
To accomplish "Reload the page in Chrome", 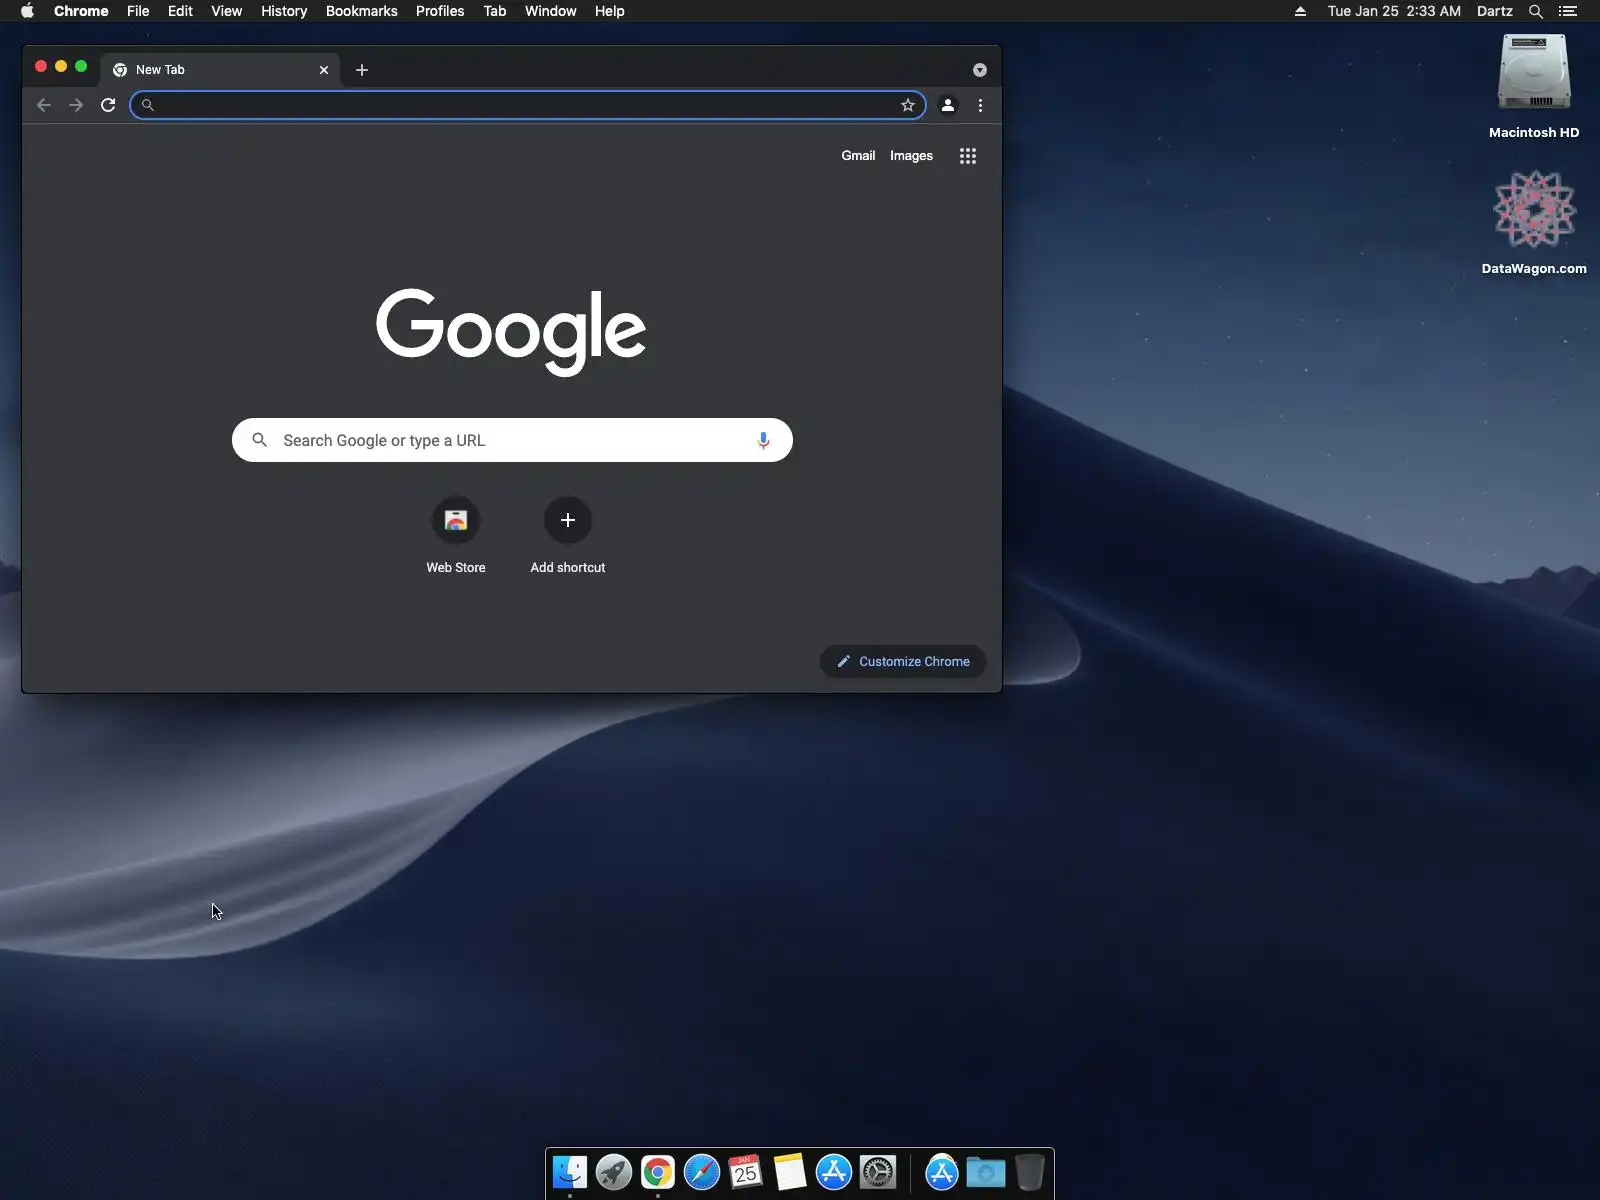I will pos(108,105).
